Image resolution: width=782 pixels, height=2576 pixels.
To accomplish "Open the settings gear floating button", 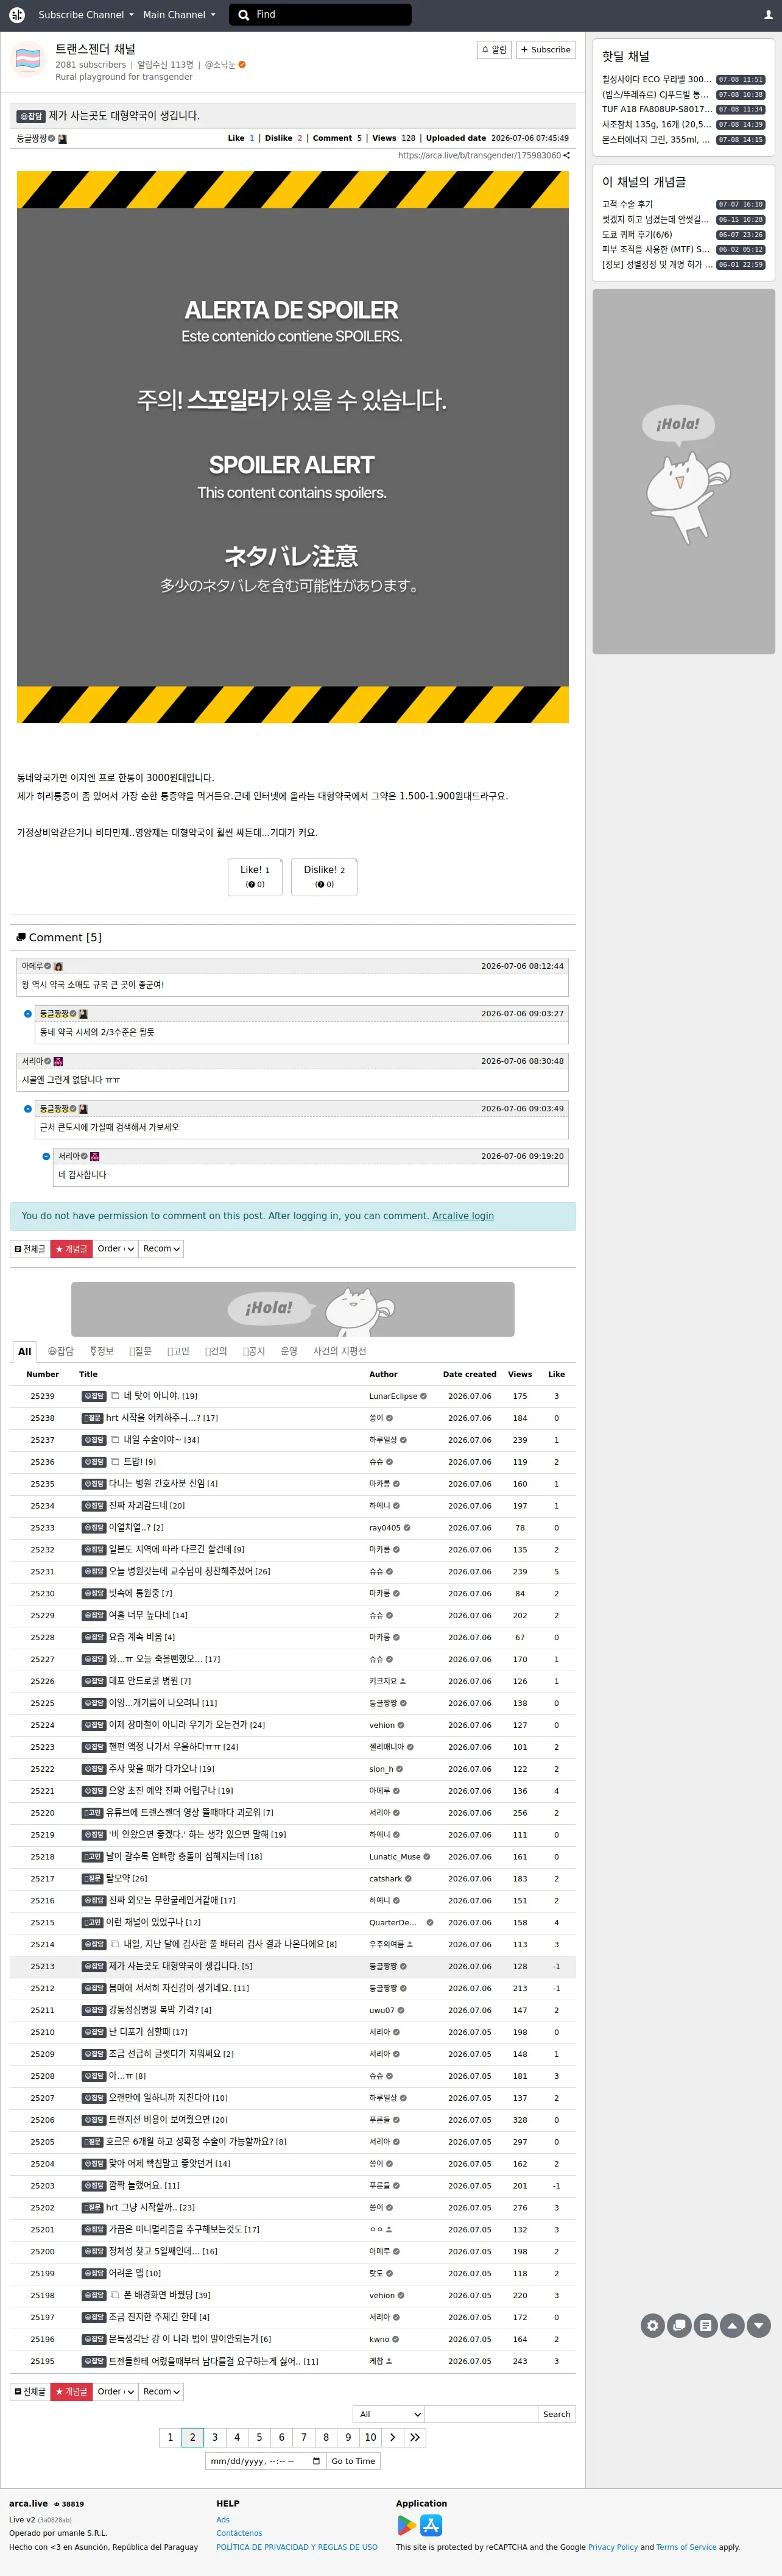I will pyautogui.click(x=653, y=2326).
